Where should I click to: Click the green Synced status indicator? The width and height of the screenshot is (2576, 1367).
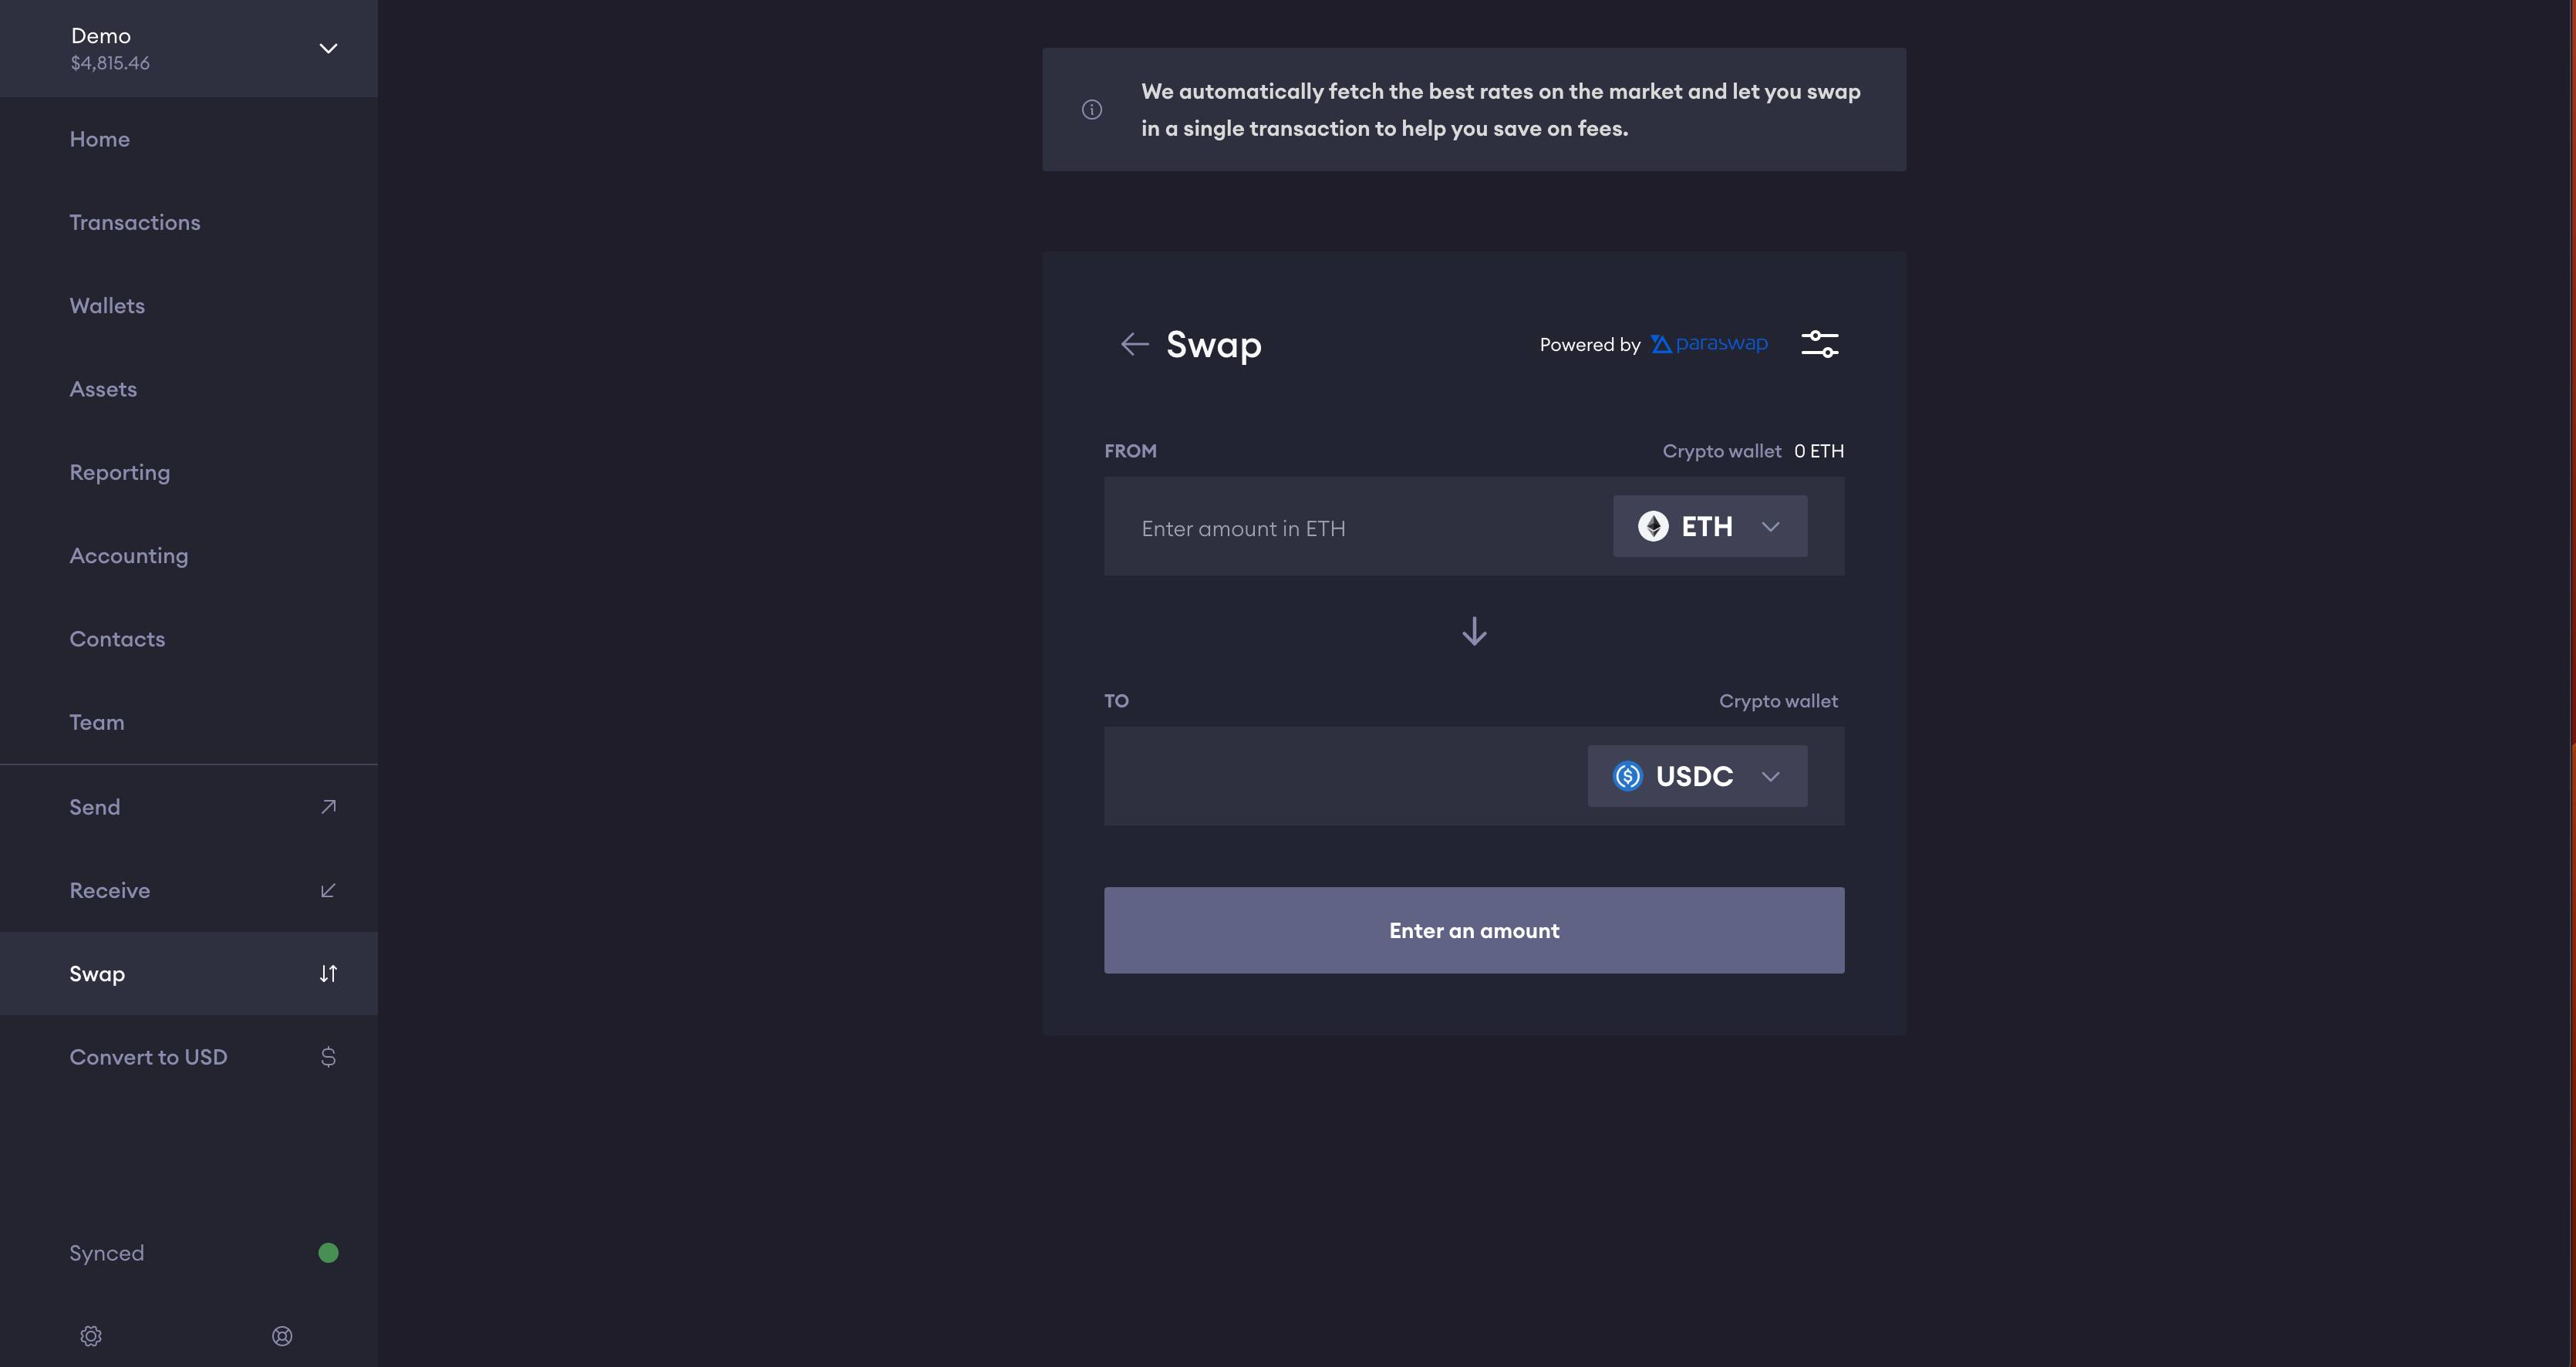point(328,1253)
